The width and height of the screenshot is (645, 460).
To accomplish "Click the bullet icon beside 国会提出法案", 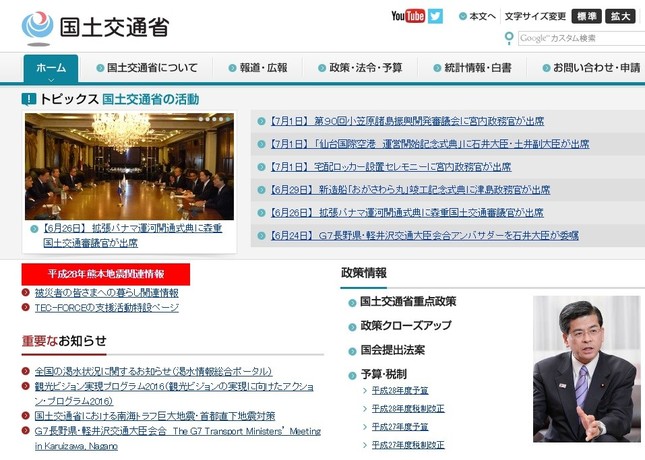I will 352,352.
